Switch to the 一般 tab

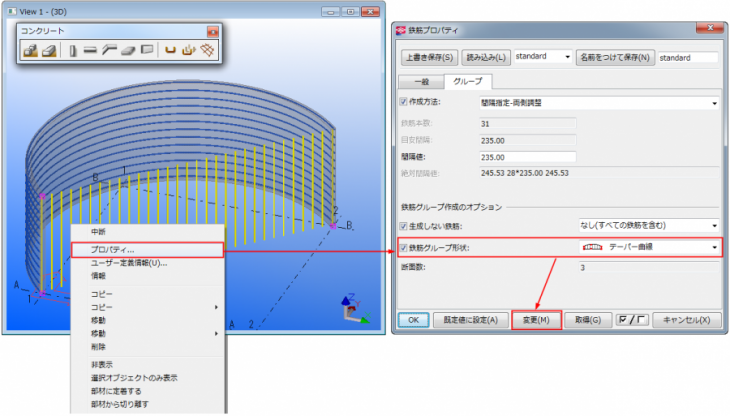tap(421, 81)
